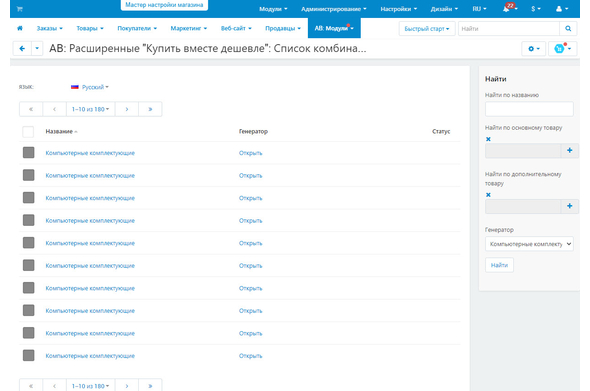Screen dimensions: 590x391
Task: Focus the top Найти search field
Action: (509, 29)
